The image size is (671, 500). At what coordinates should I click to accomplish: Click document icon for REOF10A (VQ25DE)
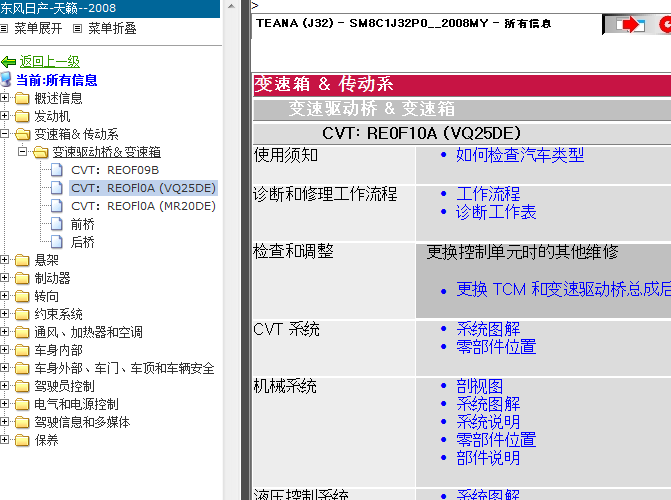coord(56,188)
